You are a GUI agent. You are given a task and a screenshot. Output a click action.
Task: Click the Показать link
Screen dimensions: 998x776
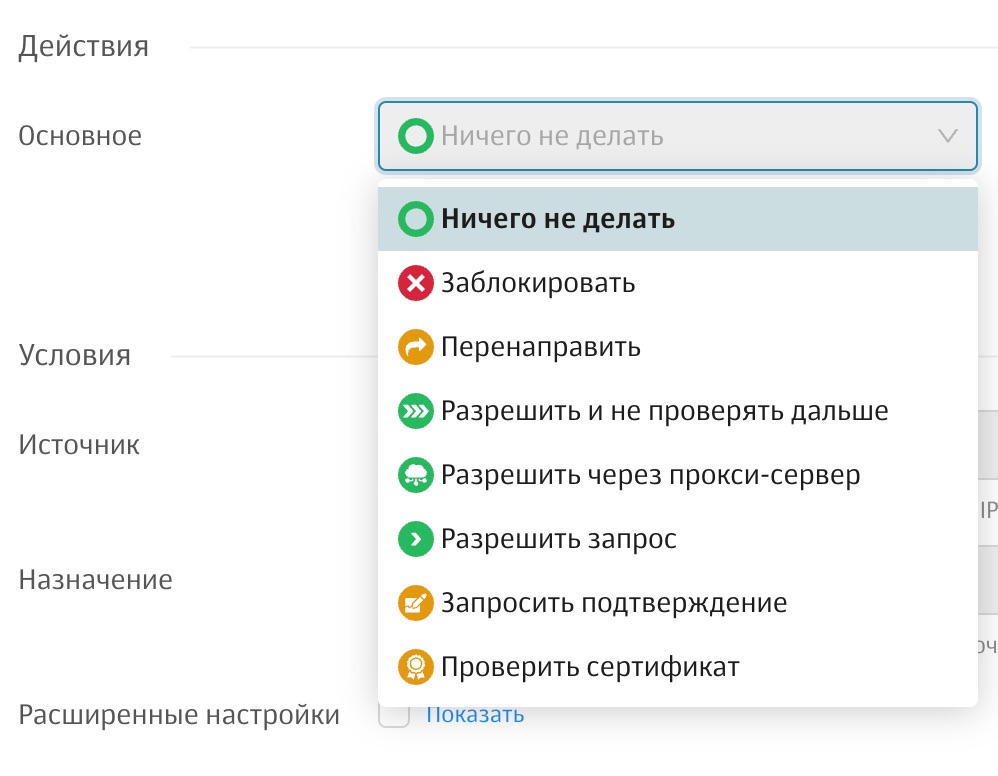pyautogui.click(x=475, y=715)
